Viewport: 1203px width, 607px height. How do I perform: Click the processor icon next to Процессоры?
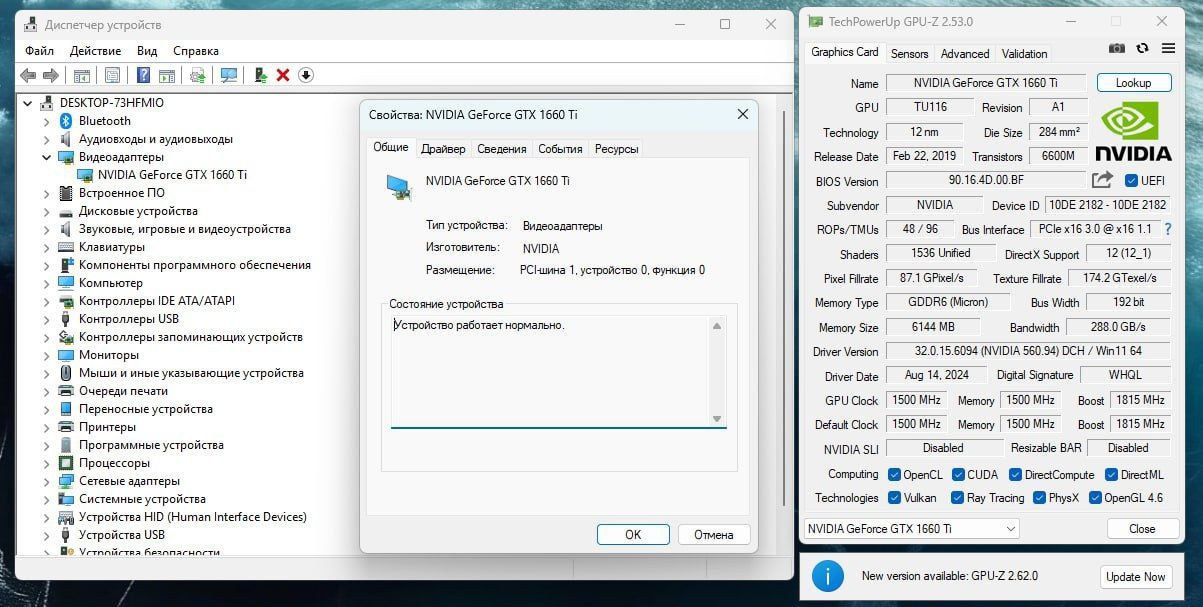(66, 463)
